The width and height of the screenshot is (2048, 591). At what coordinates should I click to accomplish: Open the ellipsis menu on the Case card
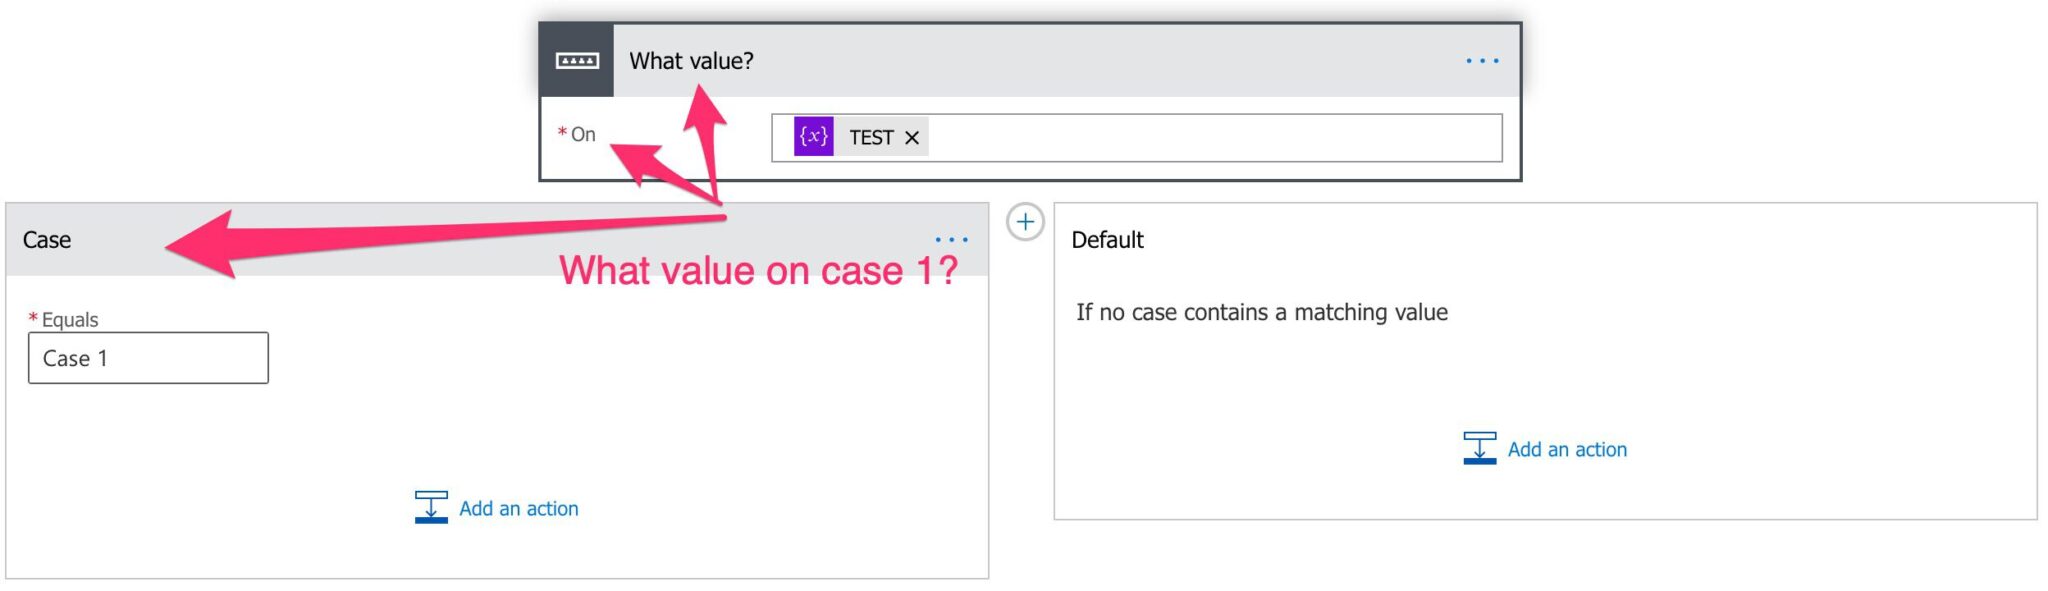[951, 240]
